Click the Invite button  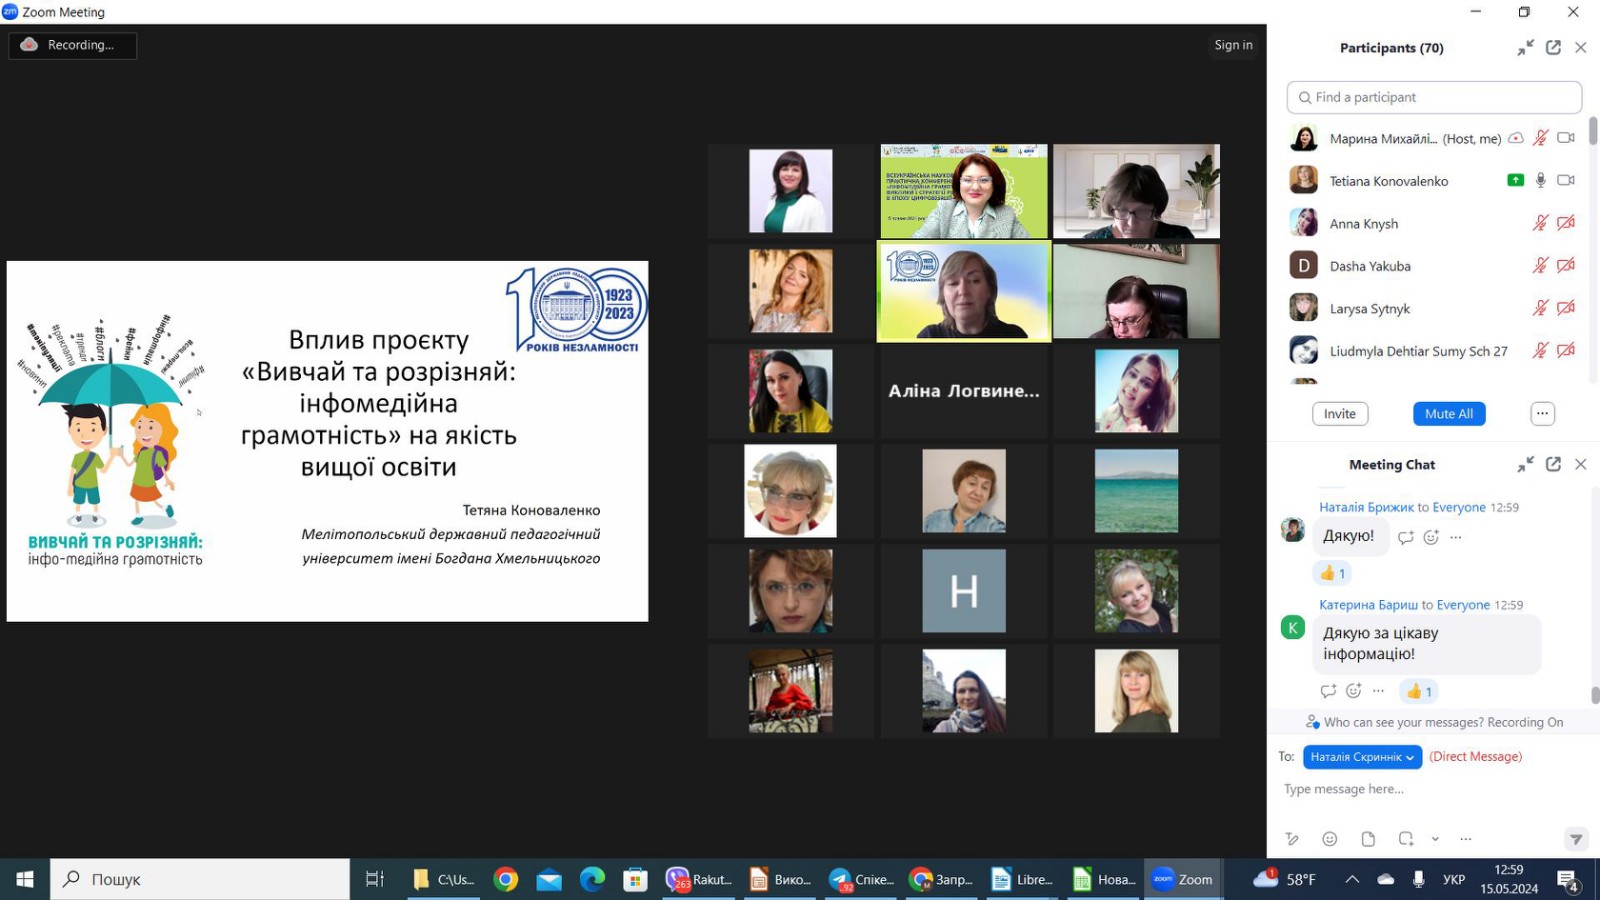click(1340, 414)
